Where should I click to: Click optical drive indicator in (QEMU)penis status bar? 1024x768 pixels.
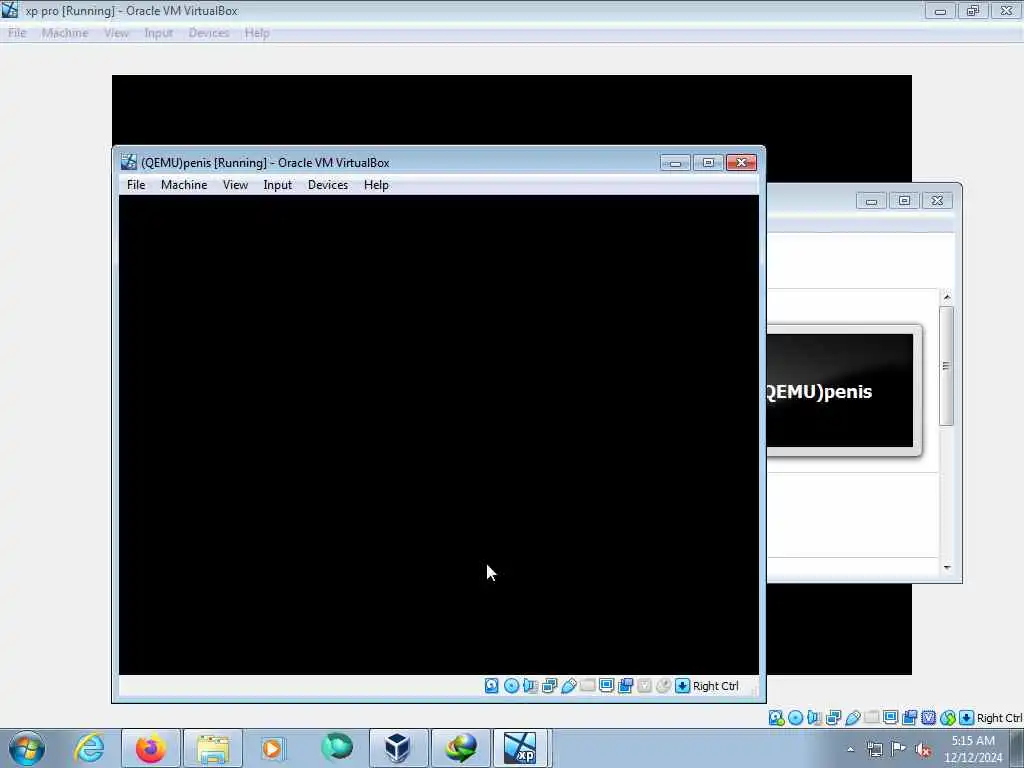[x=511, y=685]
